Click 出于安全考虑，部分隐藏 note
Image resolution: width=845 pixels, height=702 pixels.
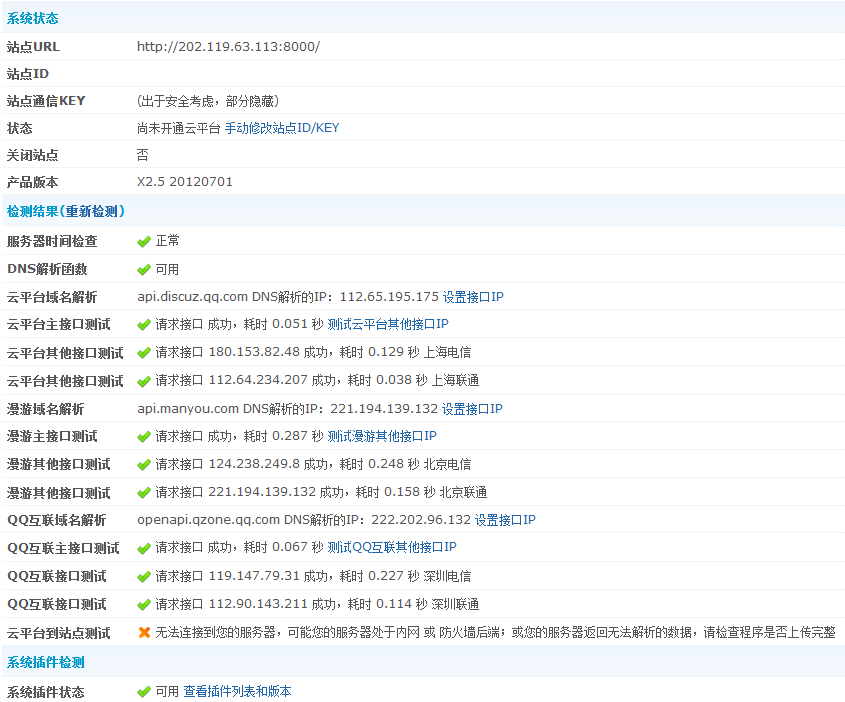[x=208, y=101]
